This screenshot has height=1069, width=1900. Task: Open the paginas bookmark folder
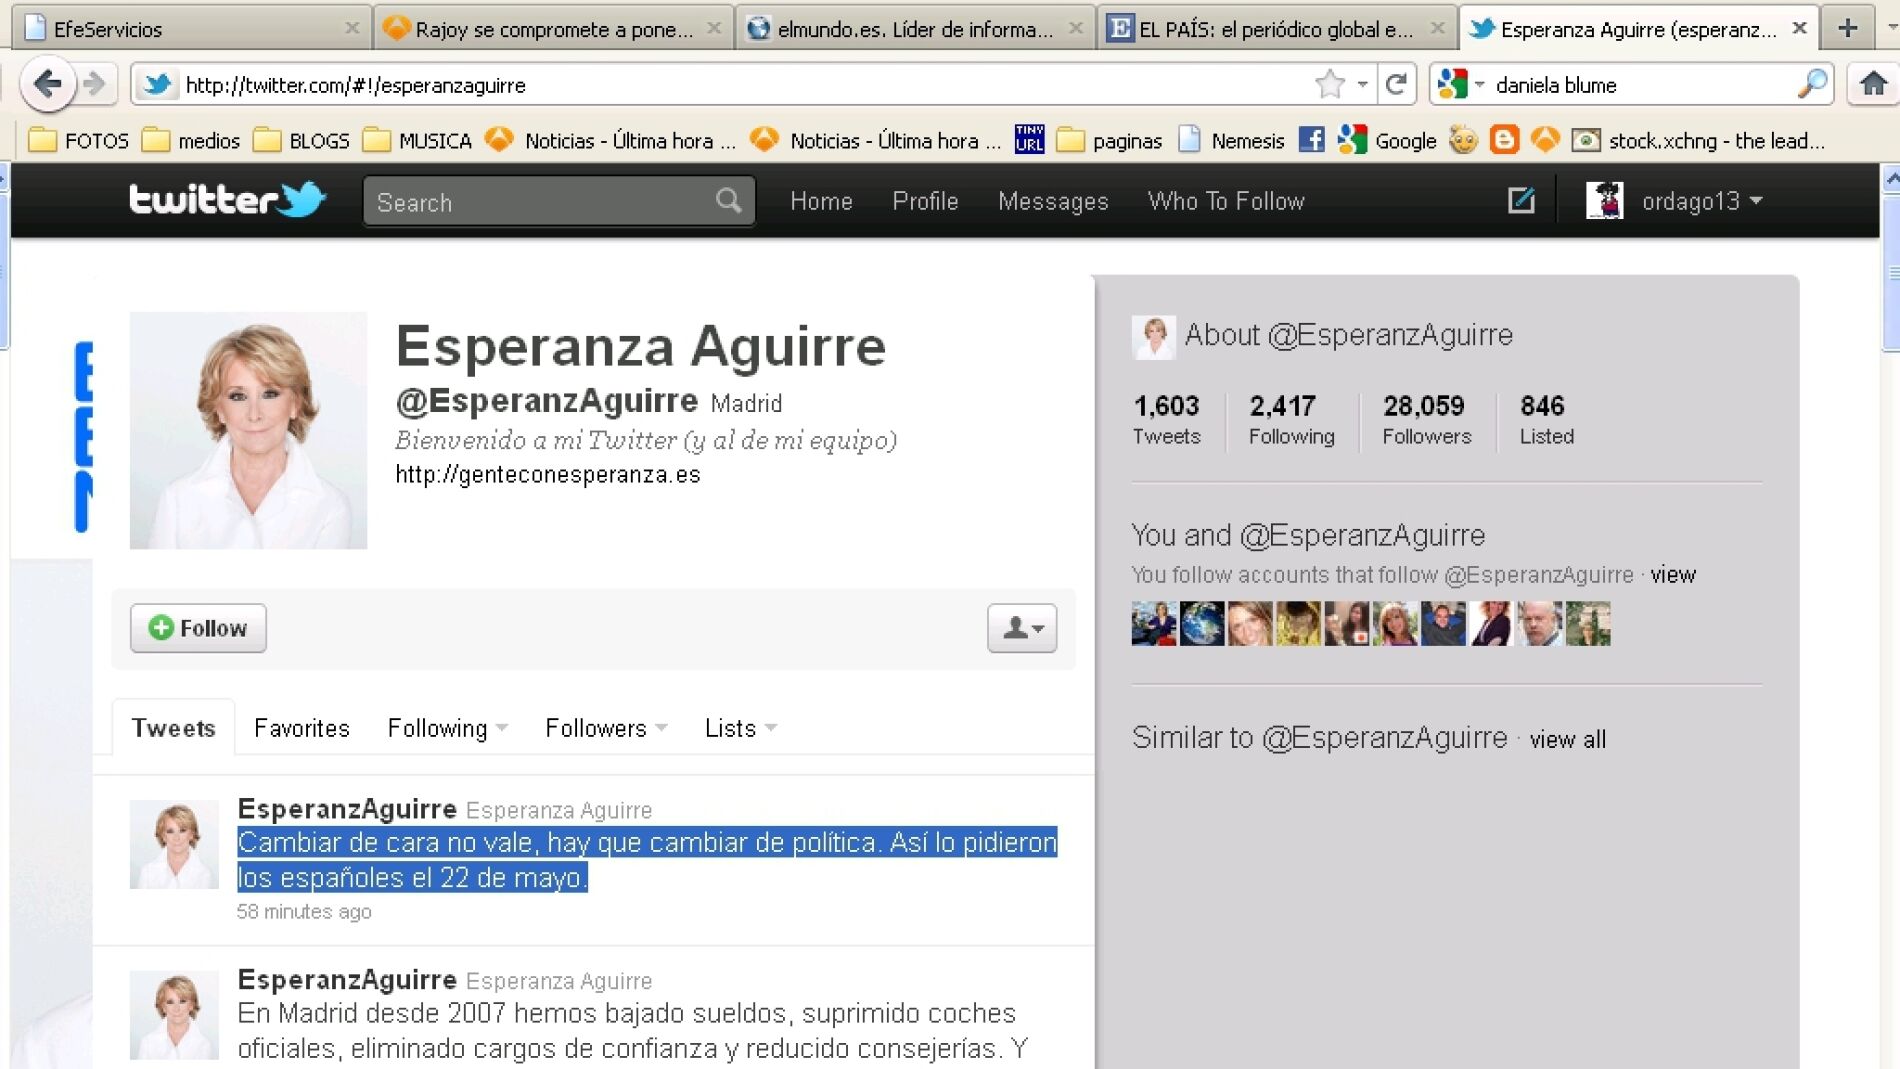click(x=1109, y=140)
